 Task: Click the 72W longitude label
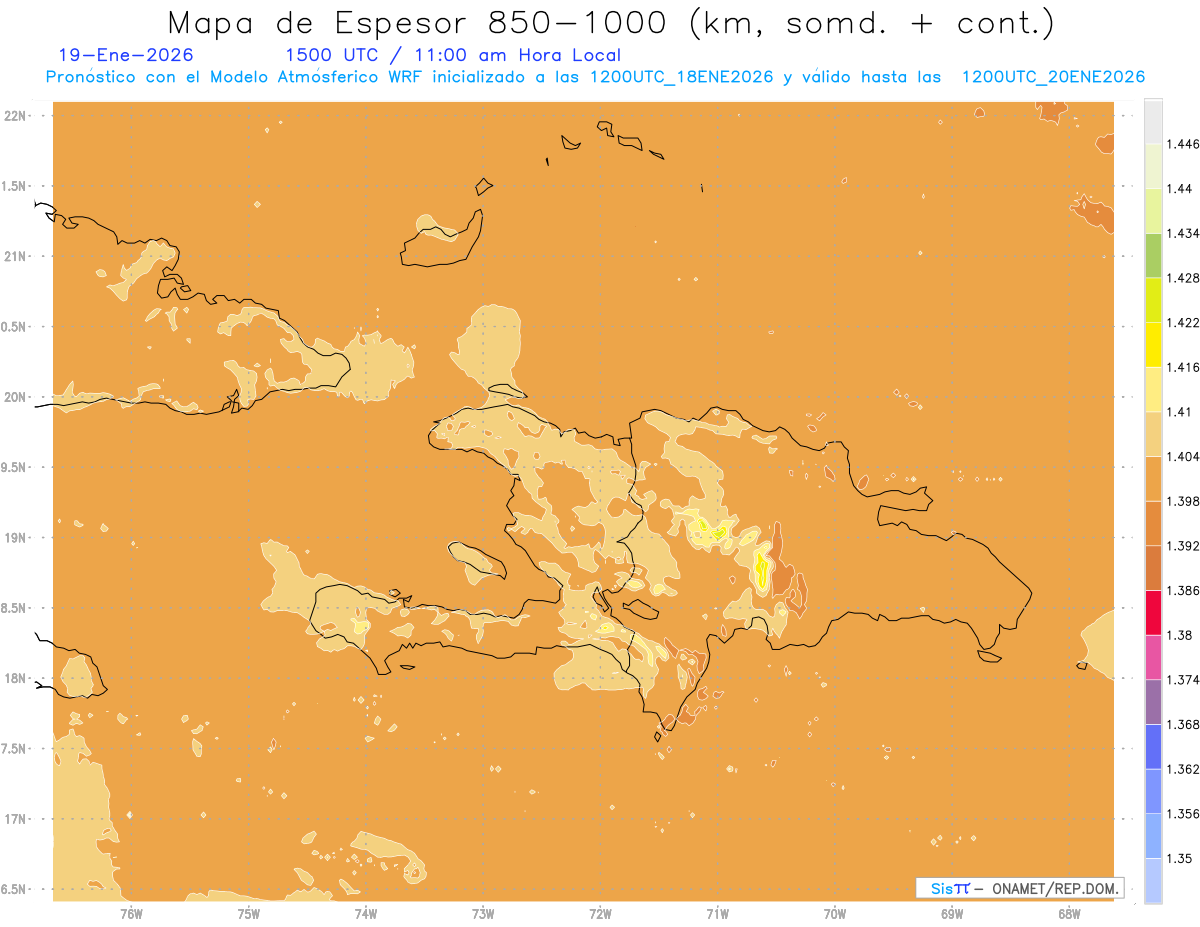tap(600, 914)
